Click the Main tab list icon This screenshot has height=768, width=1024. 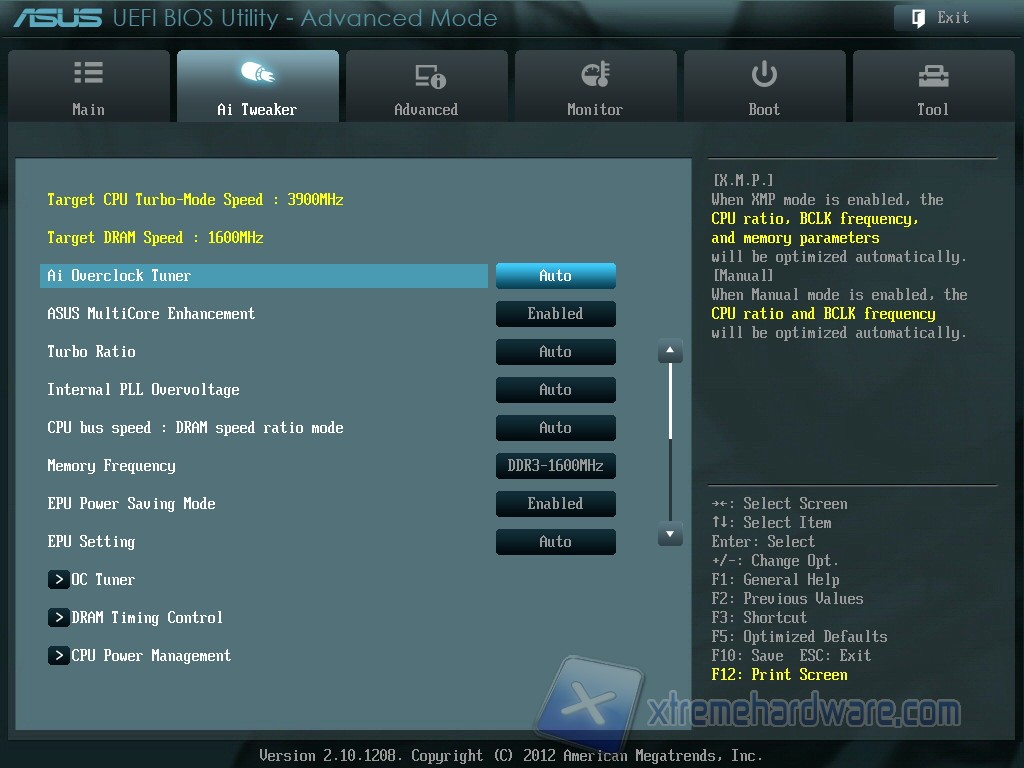tap(88, 74)
